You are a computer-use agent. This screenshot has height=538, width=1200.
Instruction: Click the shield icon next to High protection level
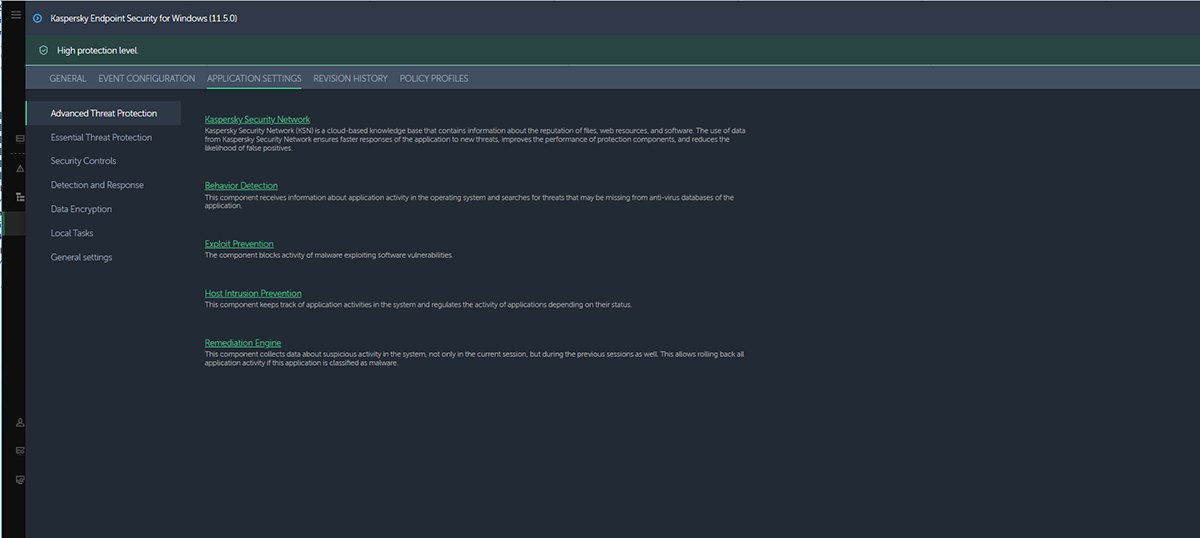43,50
